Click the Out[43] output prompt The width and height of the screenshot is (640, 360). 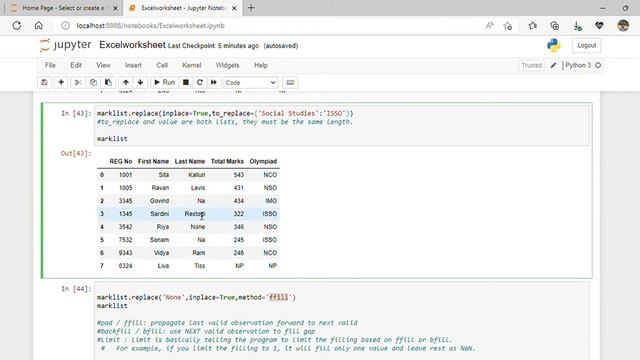coord(76,153)
